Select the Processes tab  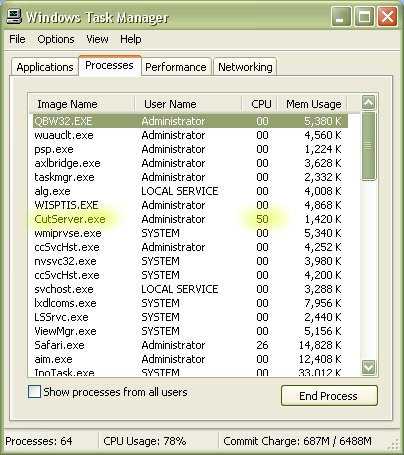click(x=109, y=65)
